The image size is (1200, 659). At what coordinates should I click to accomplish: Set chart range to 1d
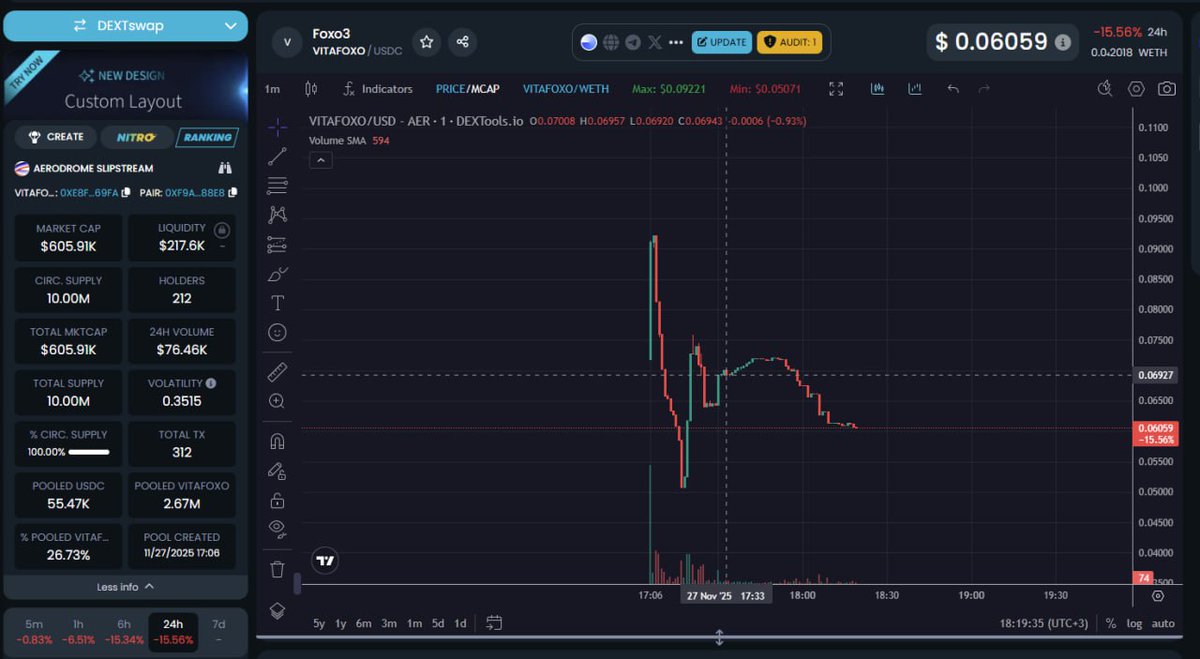(460, 623)
